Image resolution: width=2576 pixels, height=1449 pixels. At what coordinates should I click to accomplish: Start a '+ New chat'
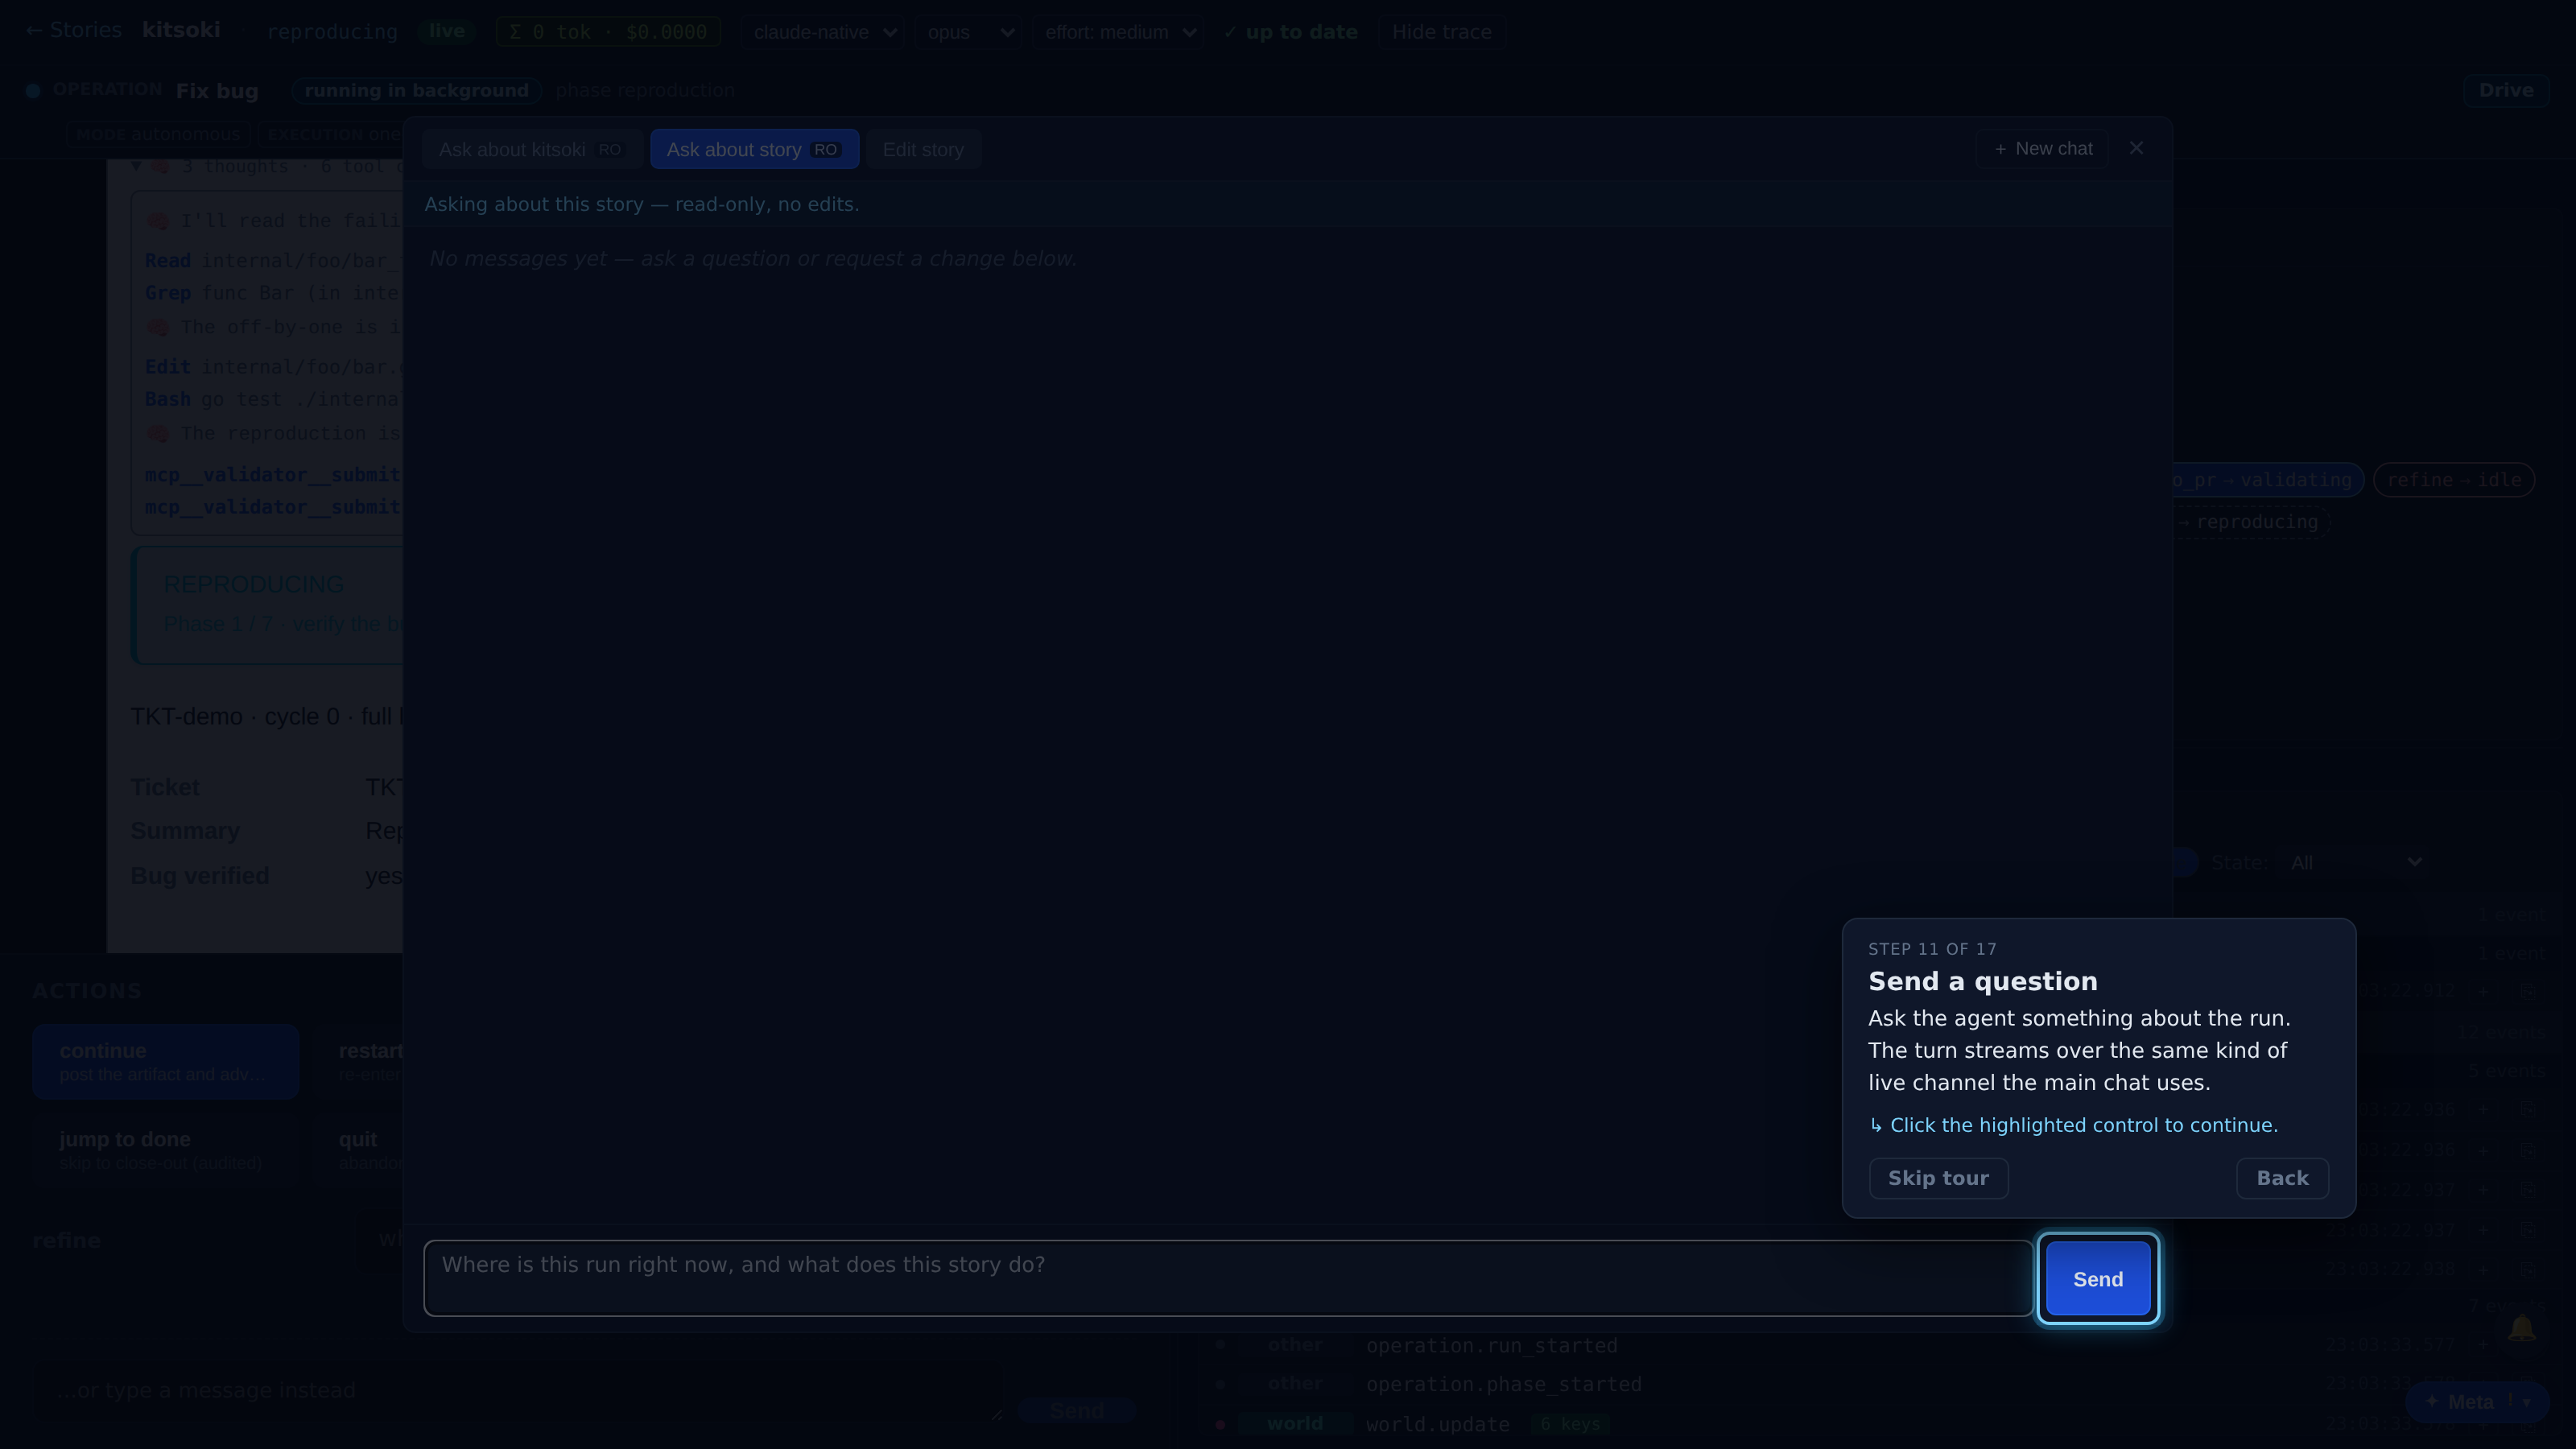(2042, 148)
